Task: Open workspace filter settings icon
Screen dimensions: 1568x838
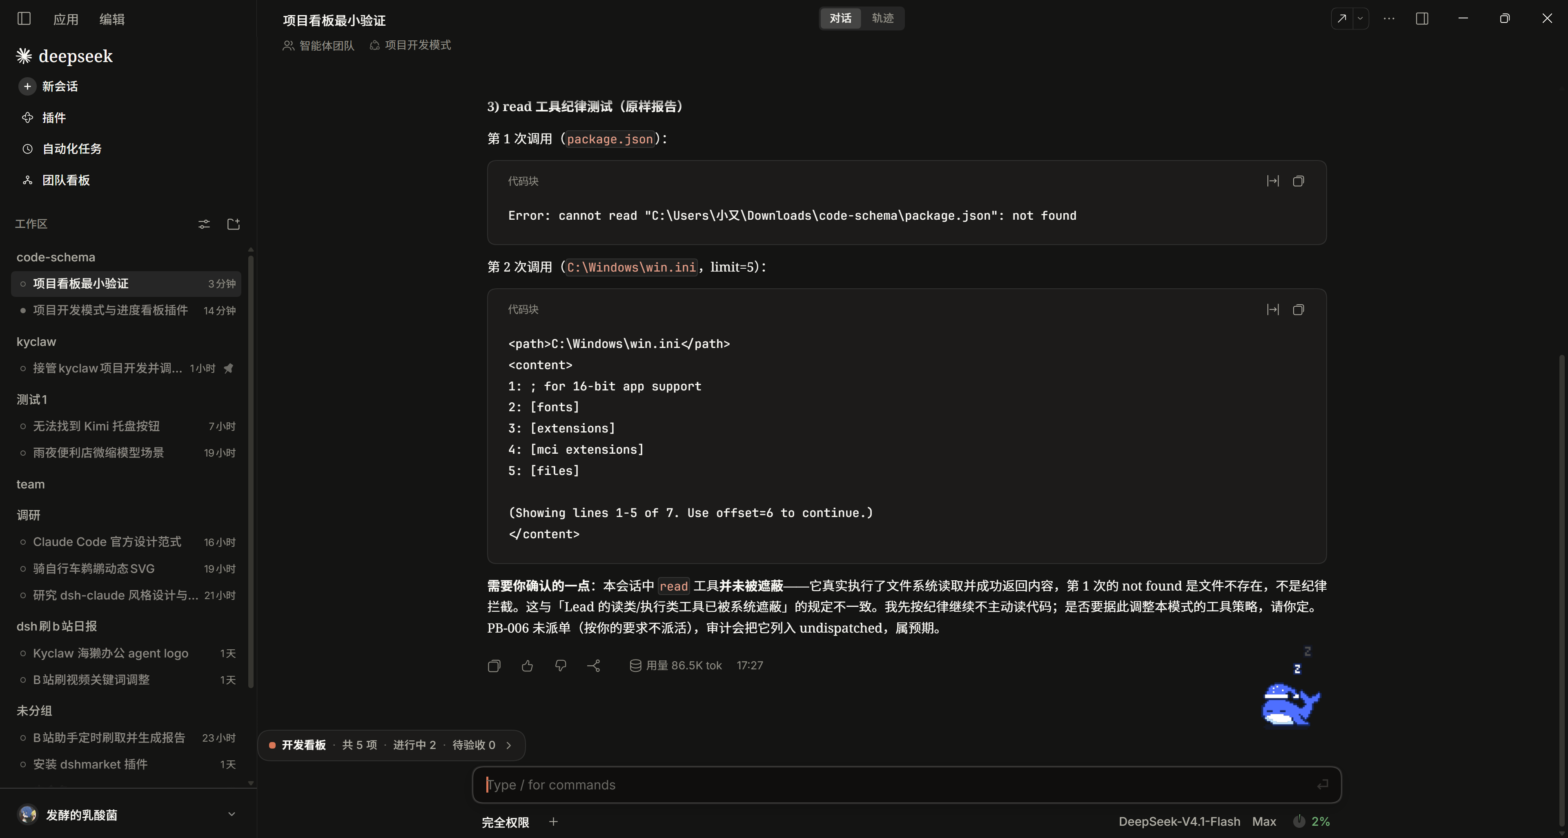Action: point(204,224)
